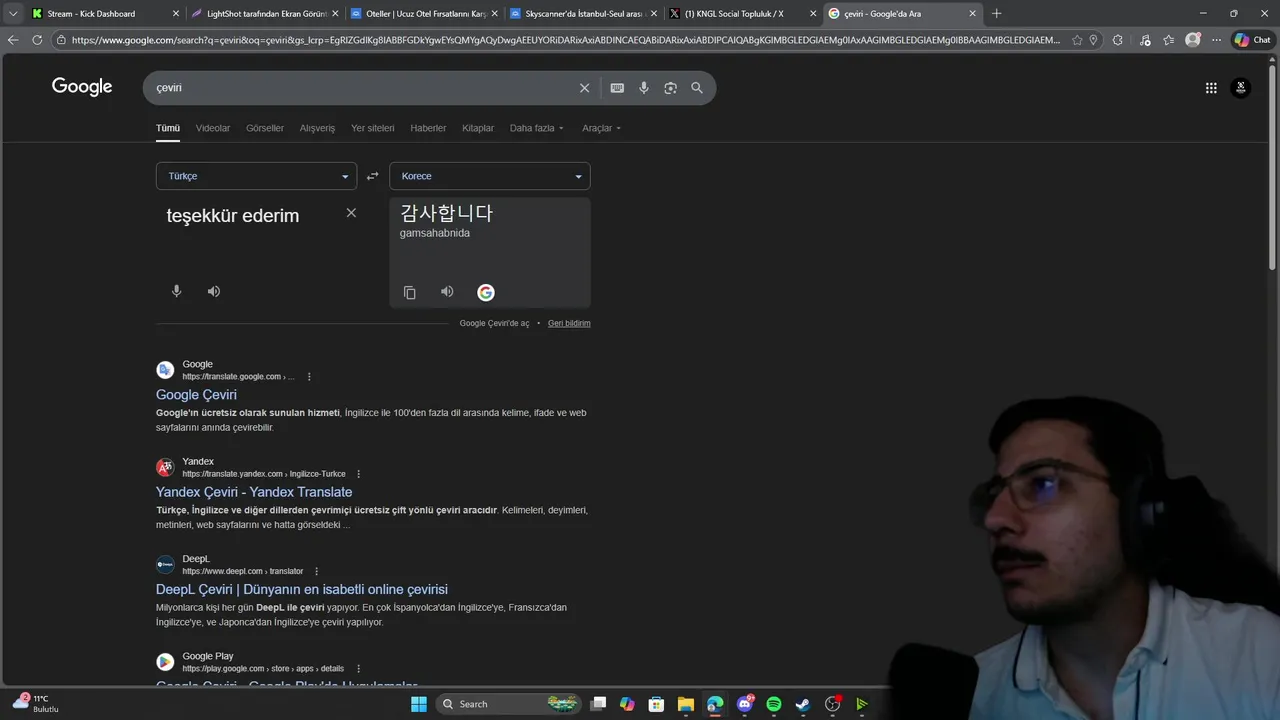Open a new browser tab

pyautogui.click(x=996, y=14)
